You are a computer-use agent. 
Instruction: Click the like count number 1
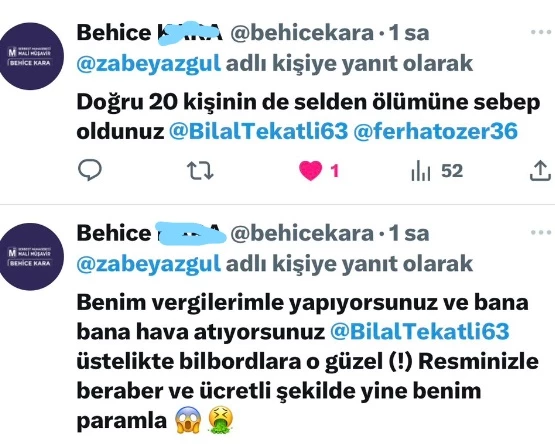click(x=334, y=171)
